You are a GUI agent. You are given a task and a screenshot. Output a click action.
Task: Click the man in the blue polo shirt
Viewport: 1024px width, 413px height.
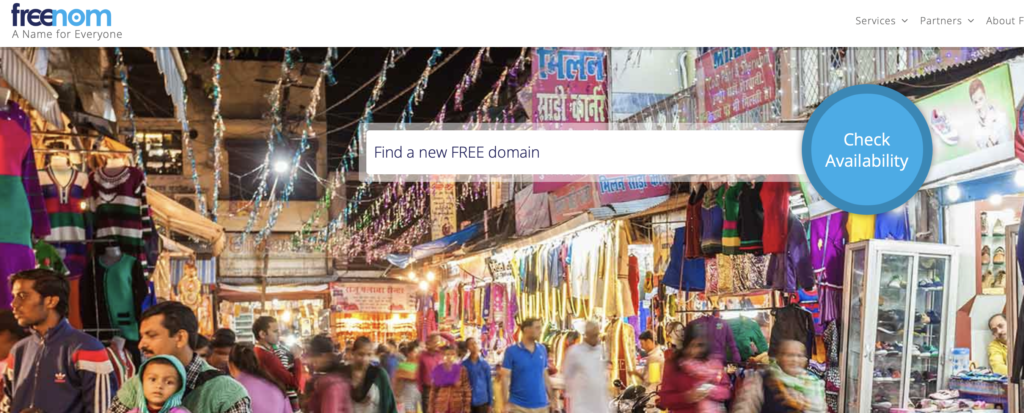(526, 366)
